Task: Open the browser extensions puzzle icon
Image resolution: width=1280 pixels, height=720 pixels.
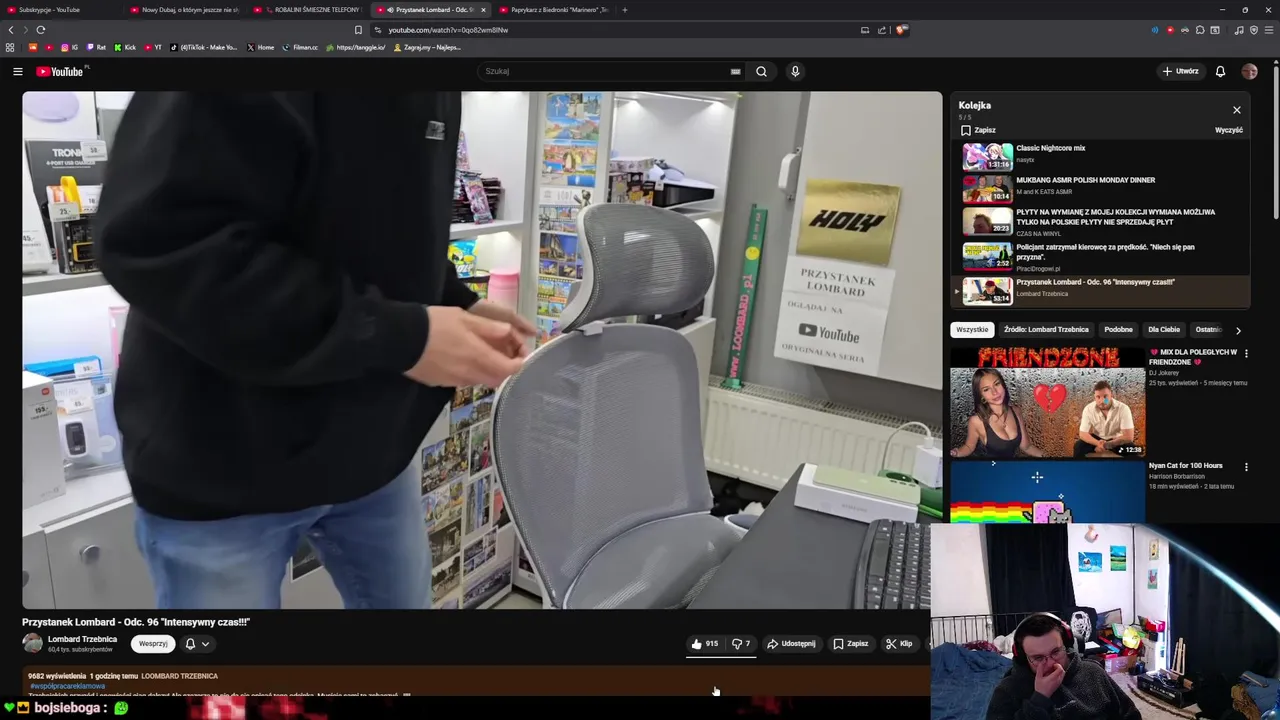Action: pyautogui.click(x=1200, y=30)
